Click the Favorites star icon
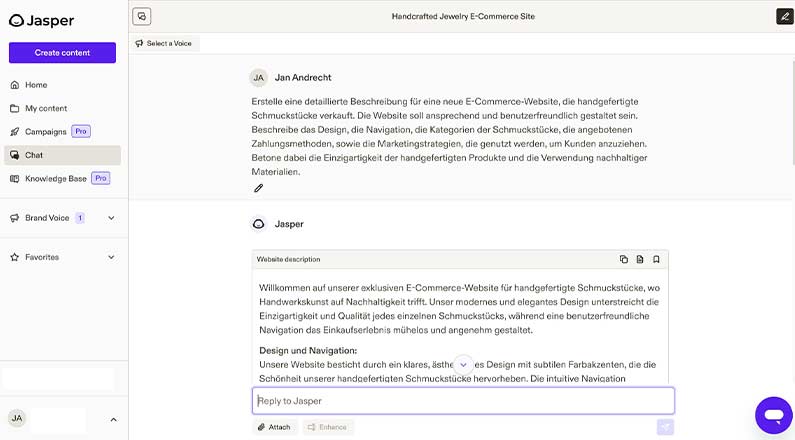This screenshot has height=440, width=795. point(15,257)
